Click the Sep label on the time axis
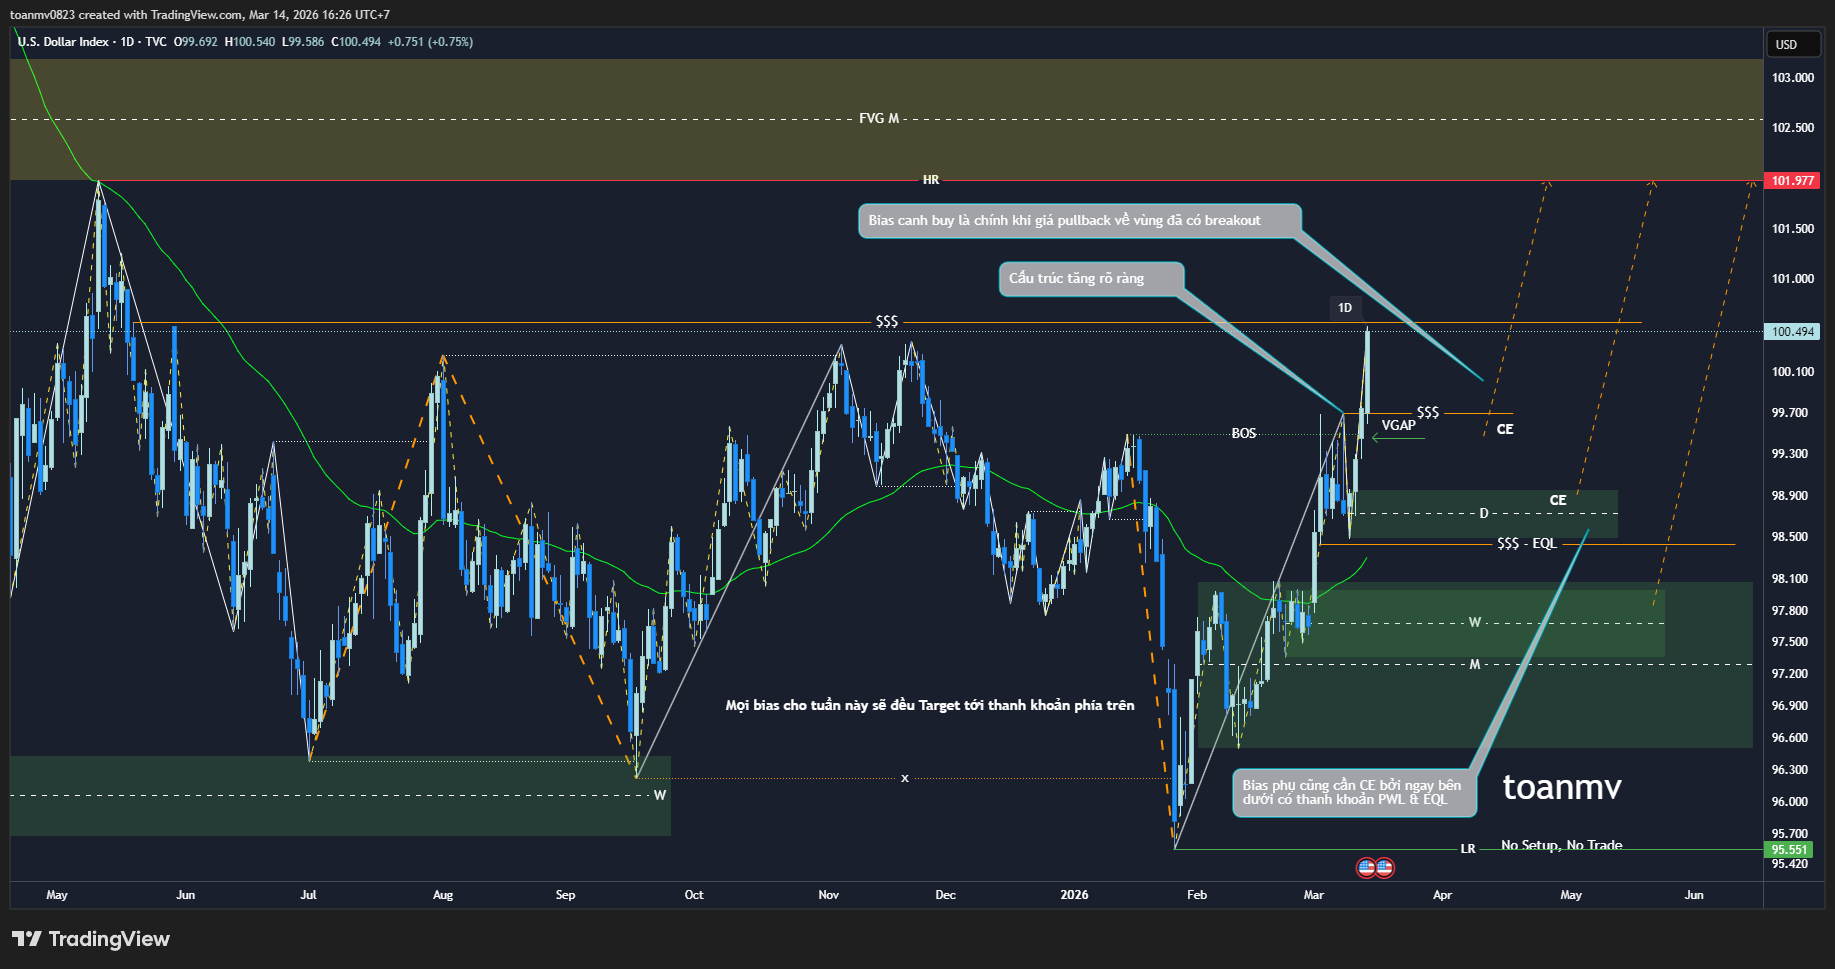1835x969 pixels. point(565,895)
